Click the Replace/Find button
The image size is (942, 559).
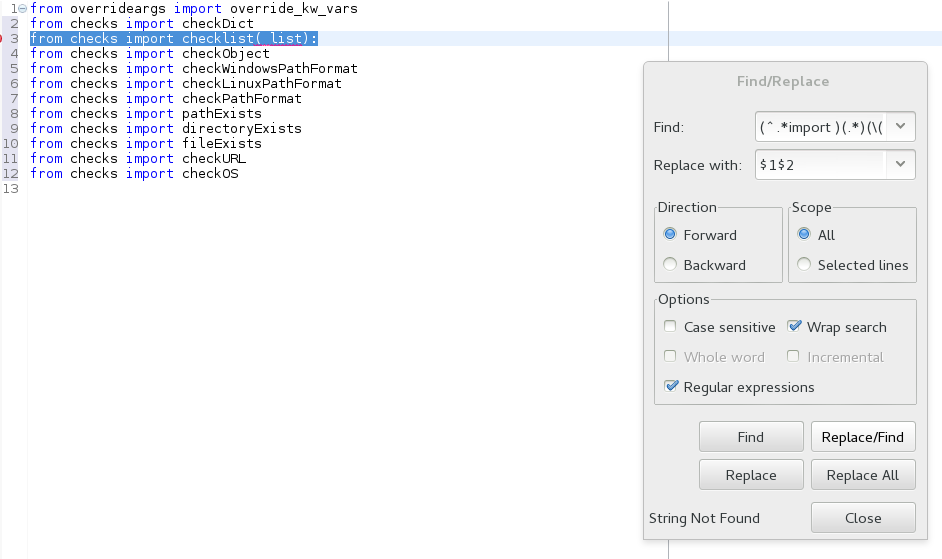863,437
